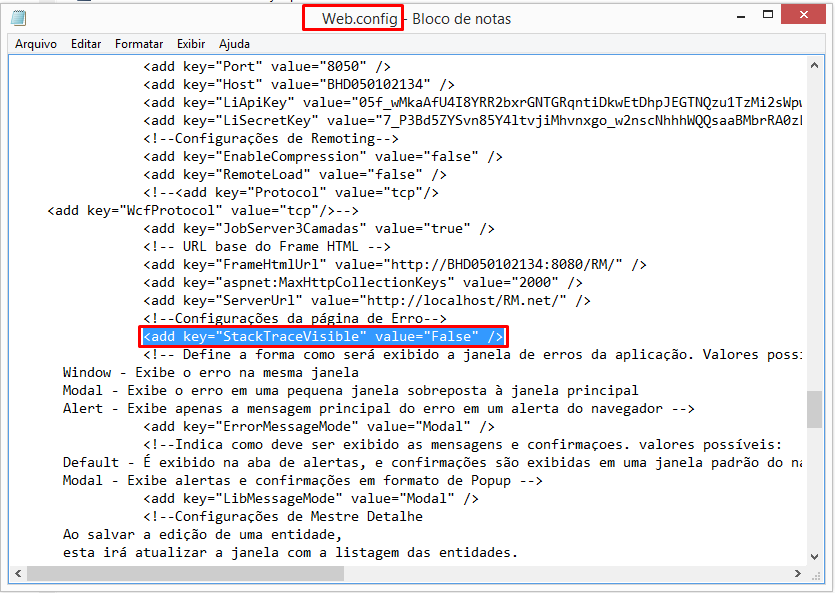This screenshot has height=593, width=835.
Task: Click the JobServer3Camadas true line
Action: (319, 229)
